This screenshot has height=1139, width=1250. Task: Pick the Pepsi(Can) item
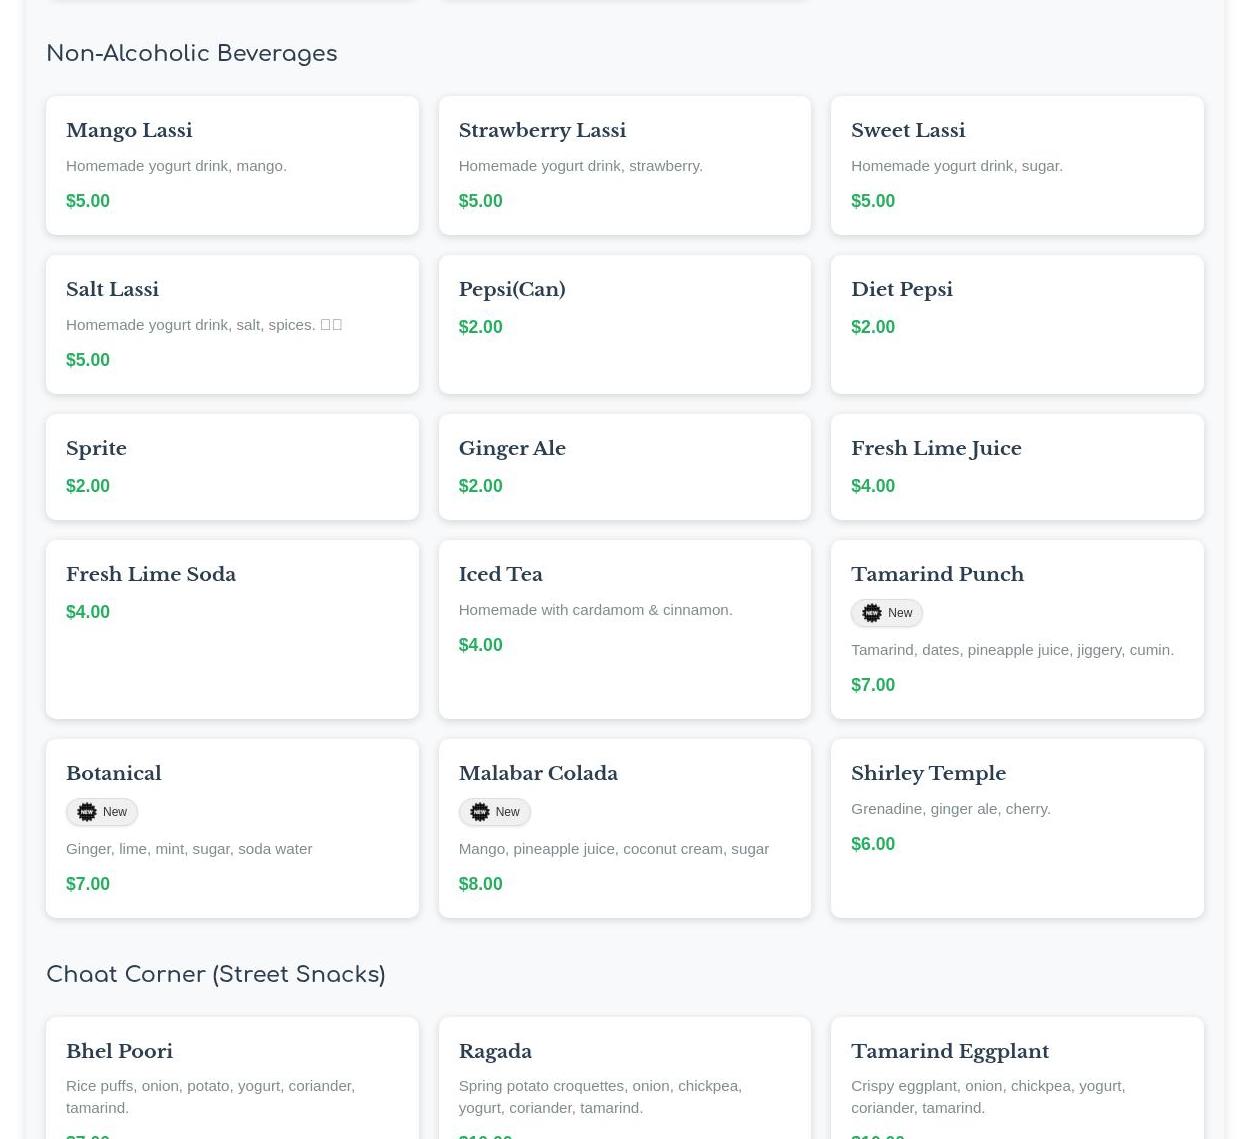512,290
